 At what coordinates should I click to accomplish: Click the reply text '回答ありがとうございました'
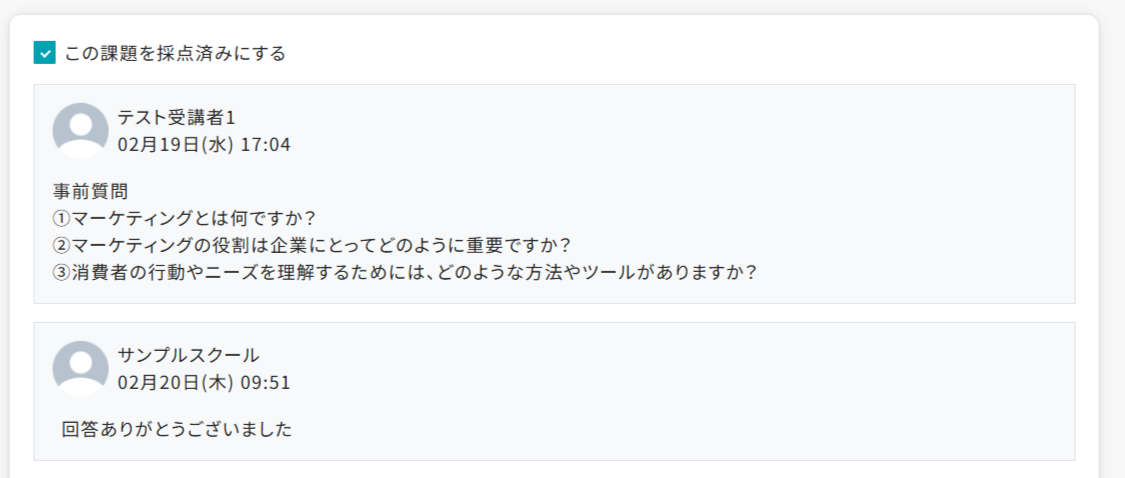pos(177,430)
